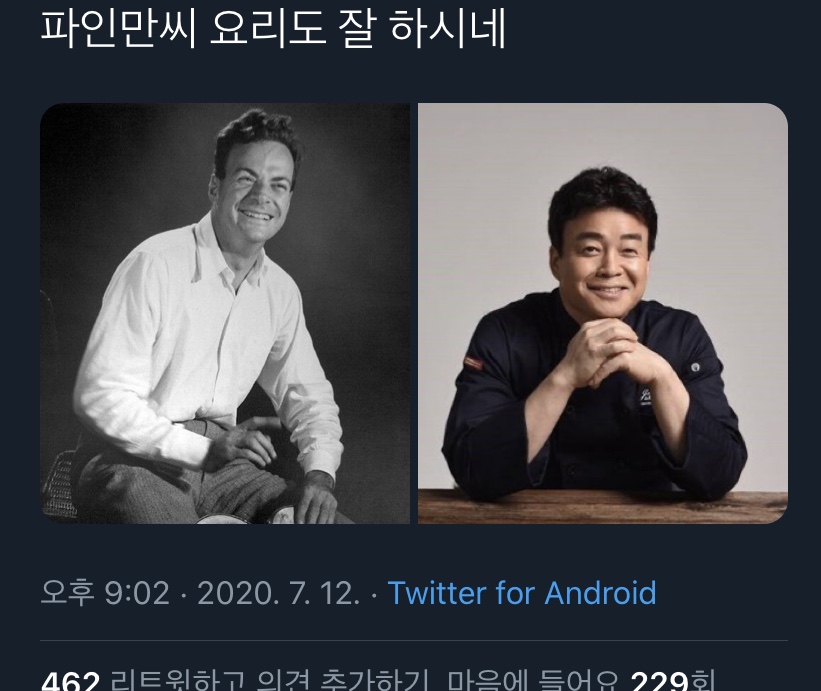The image size is (821, 691).
Task: Open the 462 retweets count
Action: pyautogui.click(x=70, y=681)
